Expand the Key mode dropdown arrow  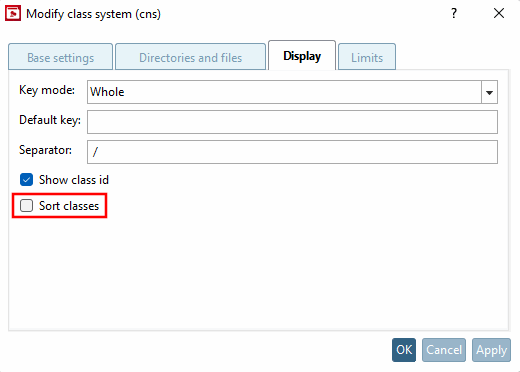pyautogui.click(x=489, y=92)
